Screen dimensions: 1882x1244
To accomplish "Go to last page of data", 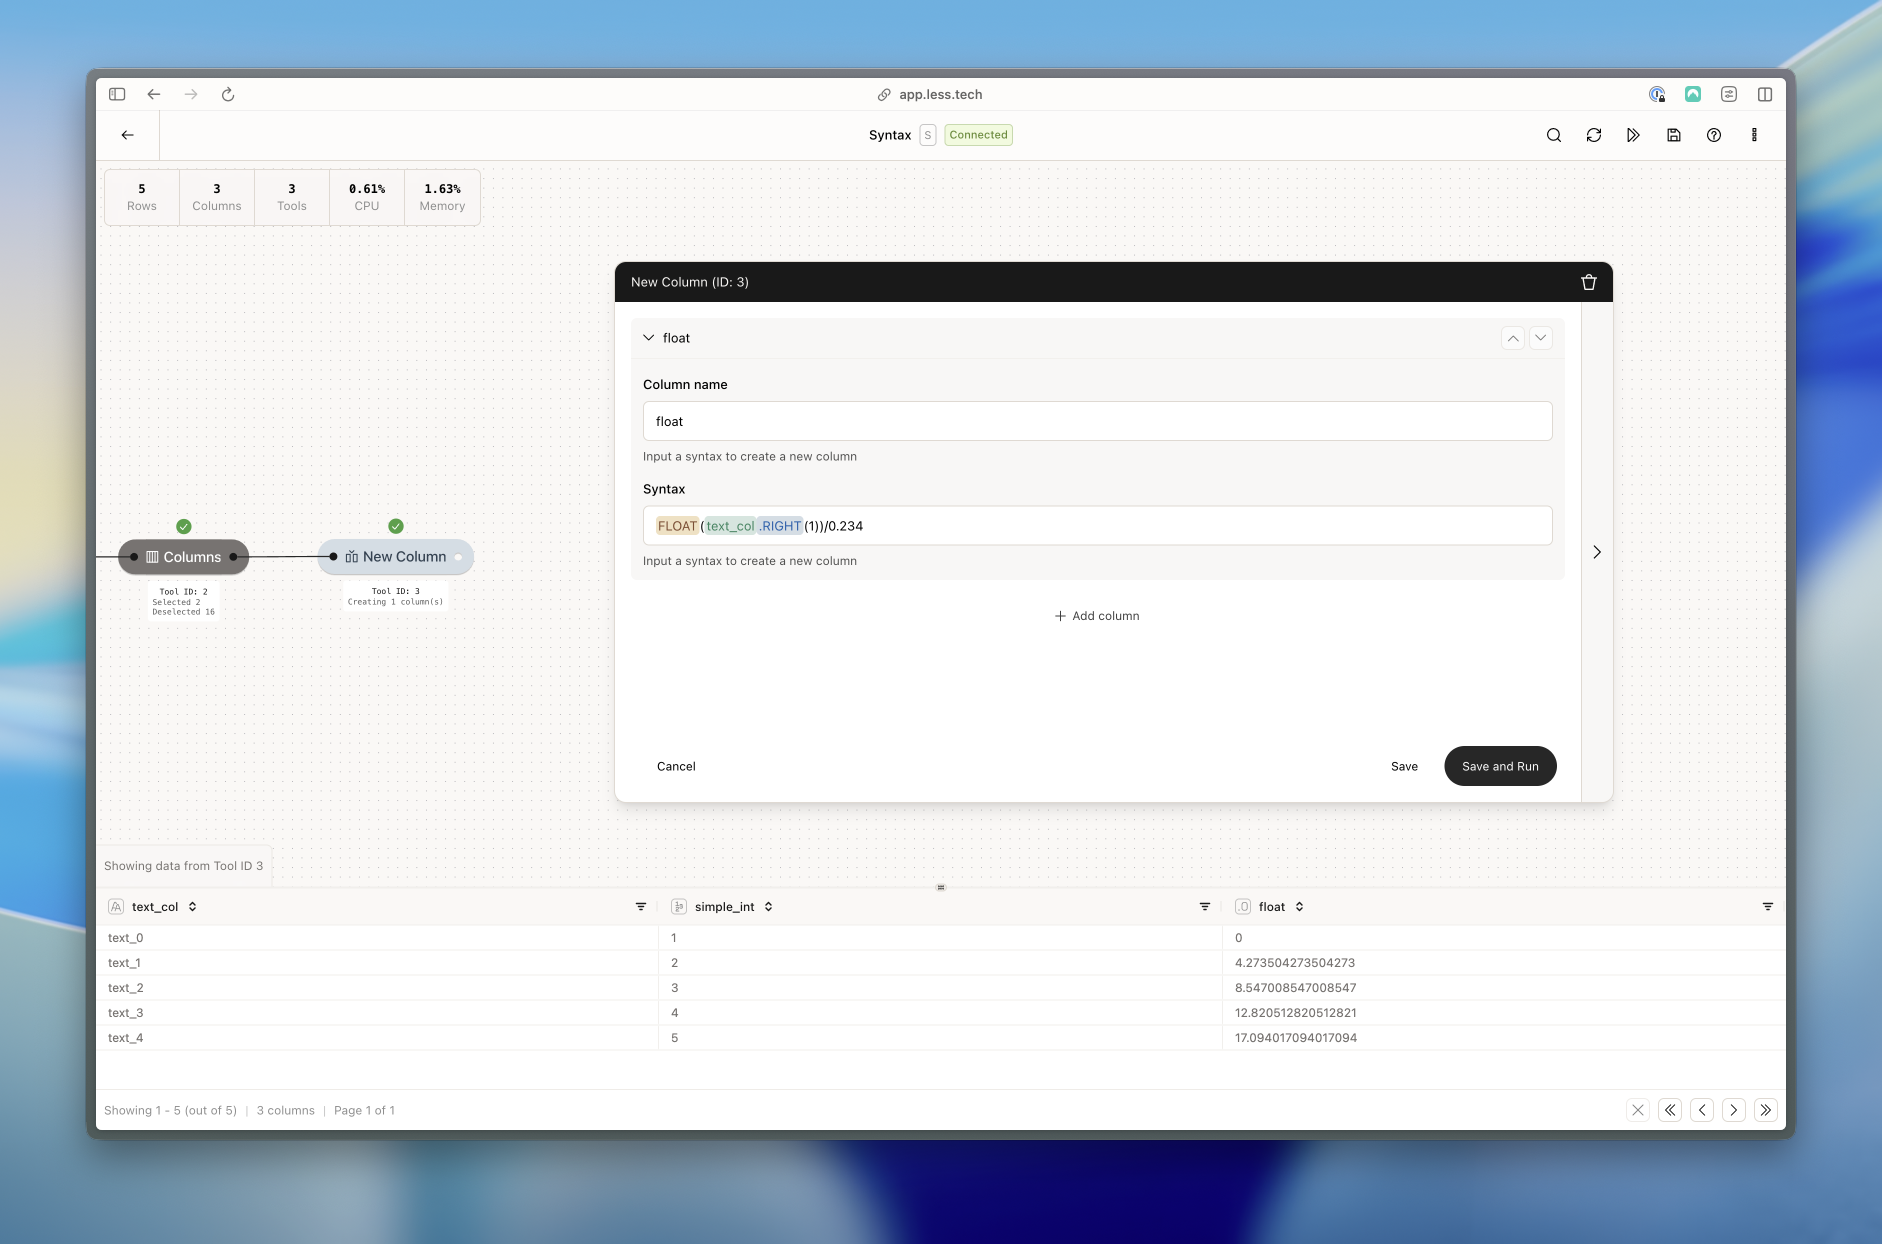I will (x=1766, y=1110).
